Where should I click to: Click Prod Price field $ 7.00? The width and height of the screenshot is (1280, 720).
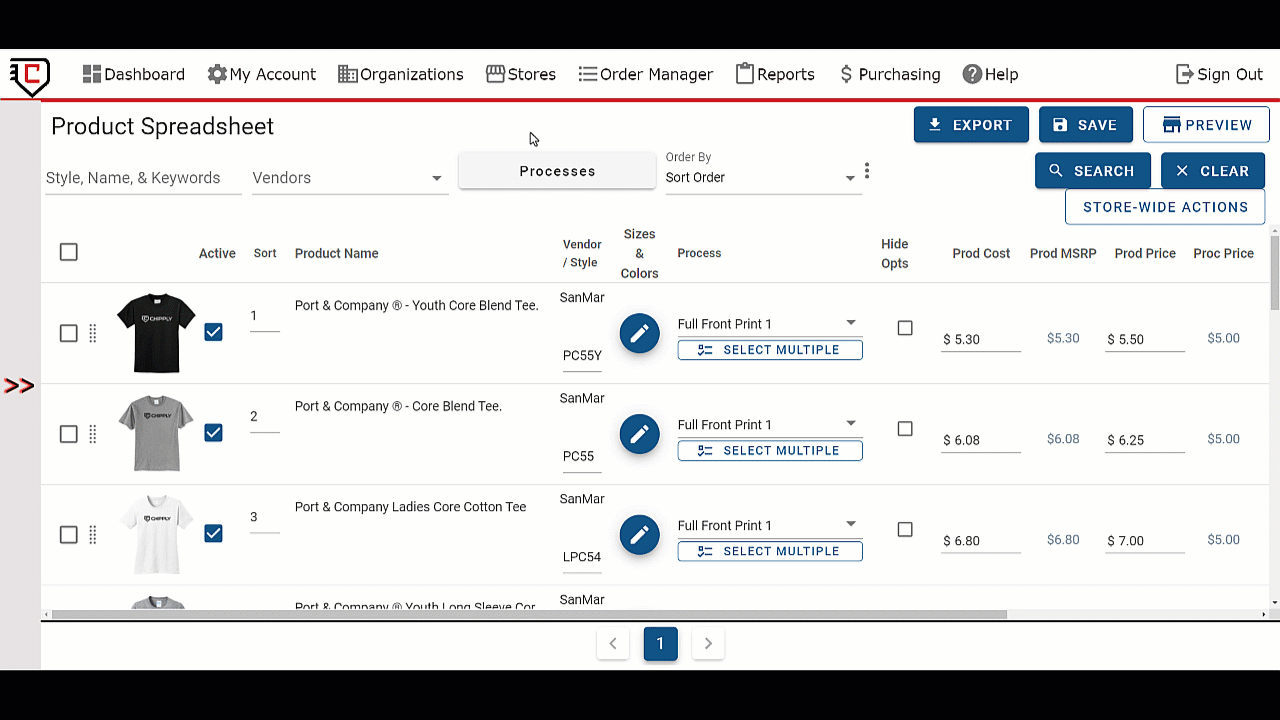click(x=1145, y=542)
